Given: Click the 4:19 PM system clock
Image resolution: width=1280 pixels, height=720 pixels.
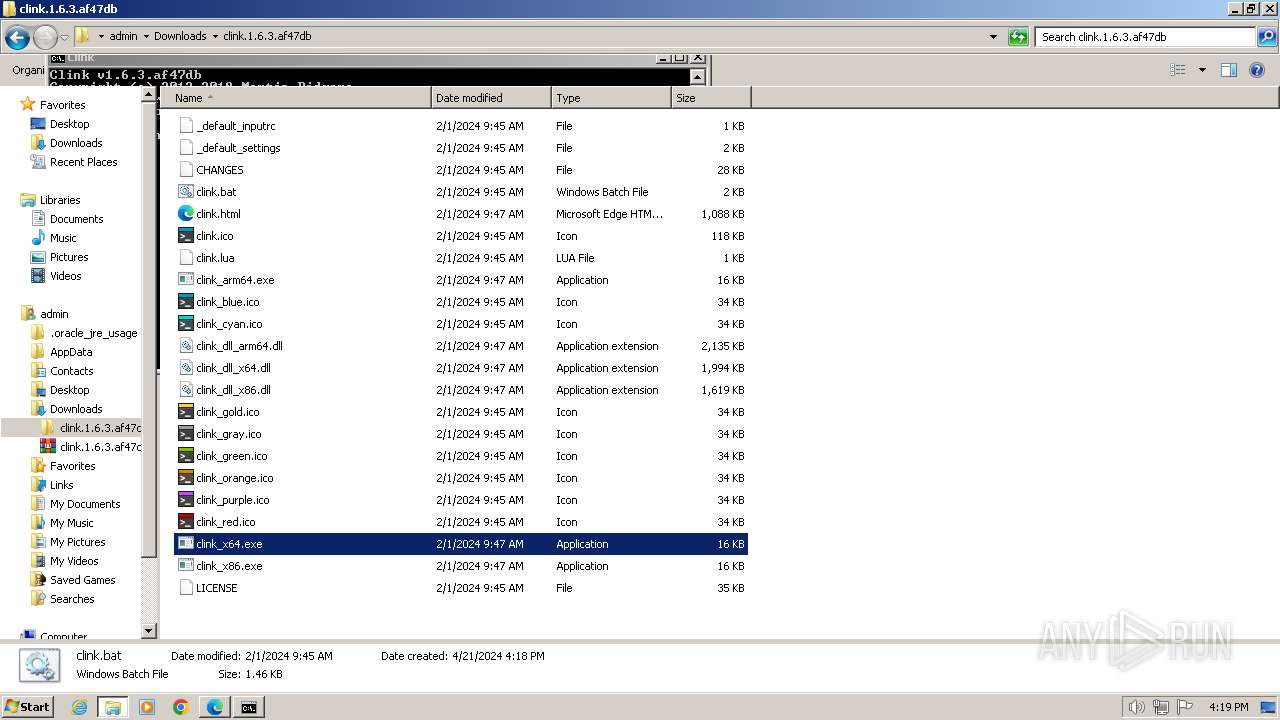Looking at the screenshot, I should [1228, 707].
